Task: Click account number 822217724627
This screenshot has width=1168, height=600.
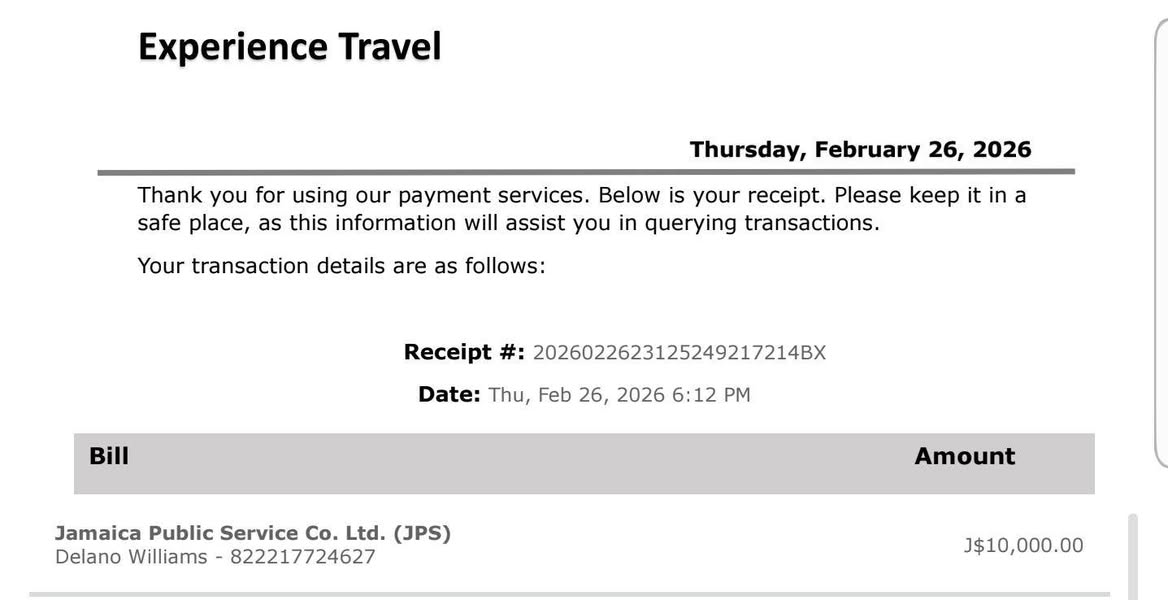Action: click(x=302, y=558)
